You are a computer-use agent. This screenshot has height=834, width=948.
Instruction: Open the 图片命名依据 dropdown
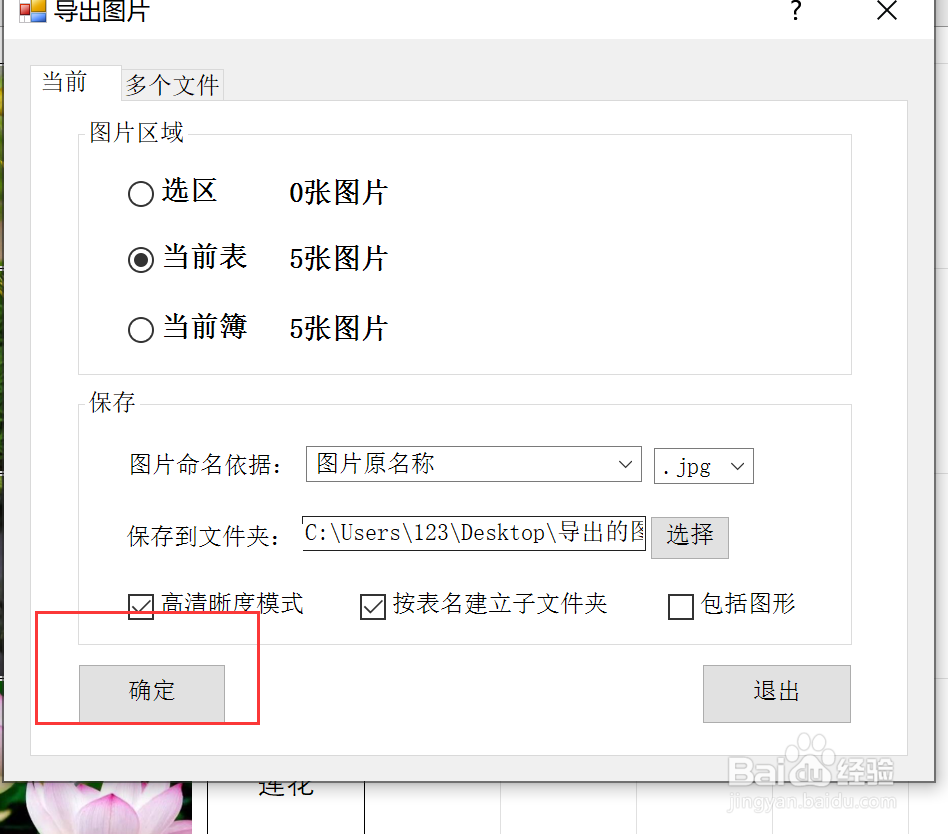473,464
